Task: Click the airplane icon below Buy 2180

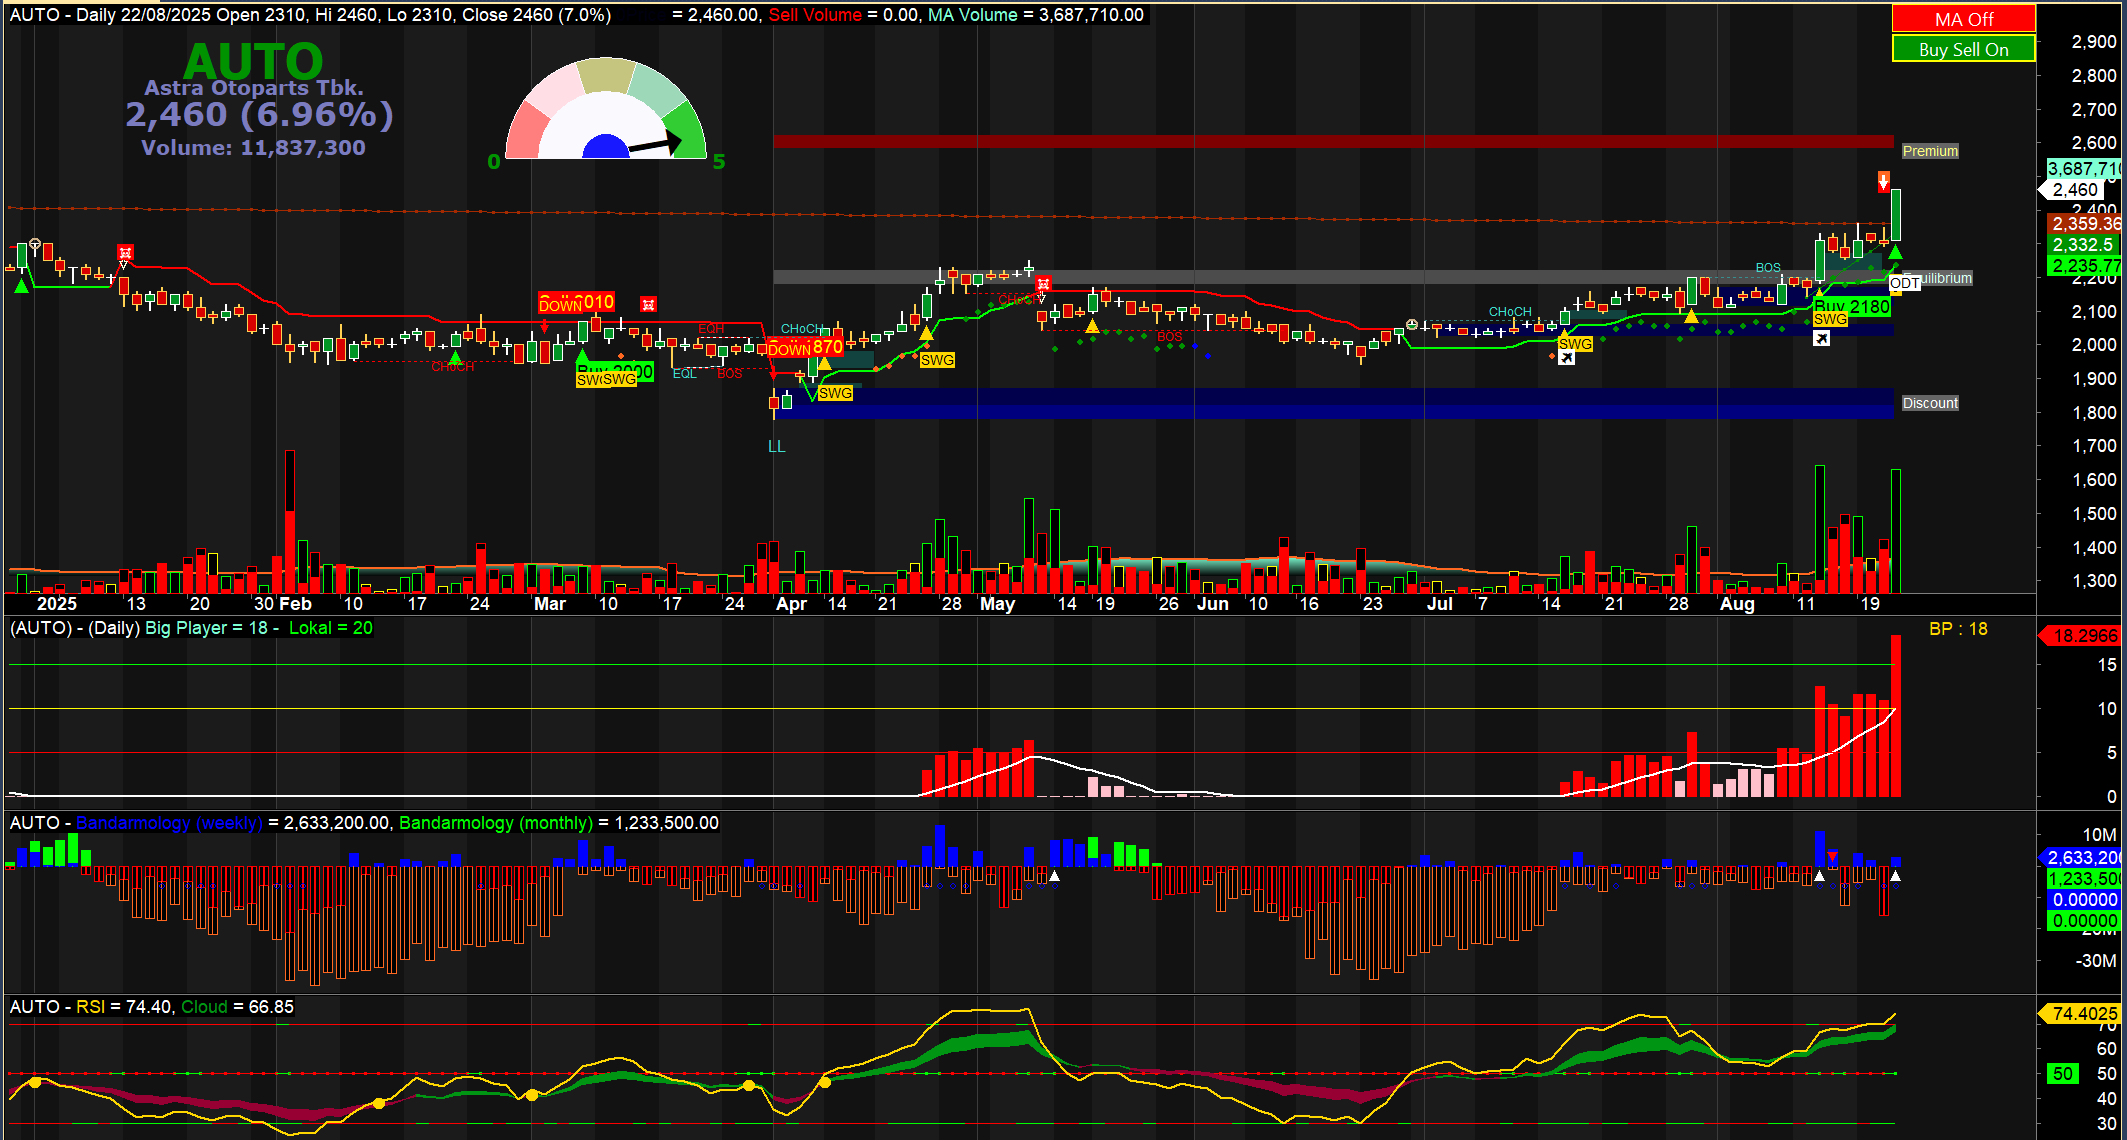Action: click(x=1822, y=338)
